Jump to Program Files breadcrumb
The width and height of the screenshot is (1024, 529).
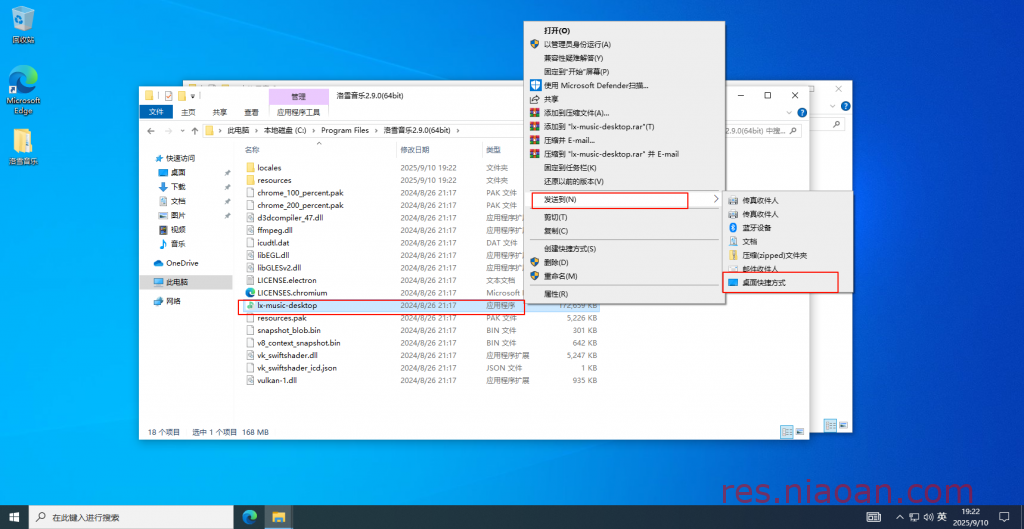pos(345,131)
